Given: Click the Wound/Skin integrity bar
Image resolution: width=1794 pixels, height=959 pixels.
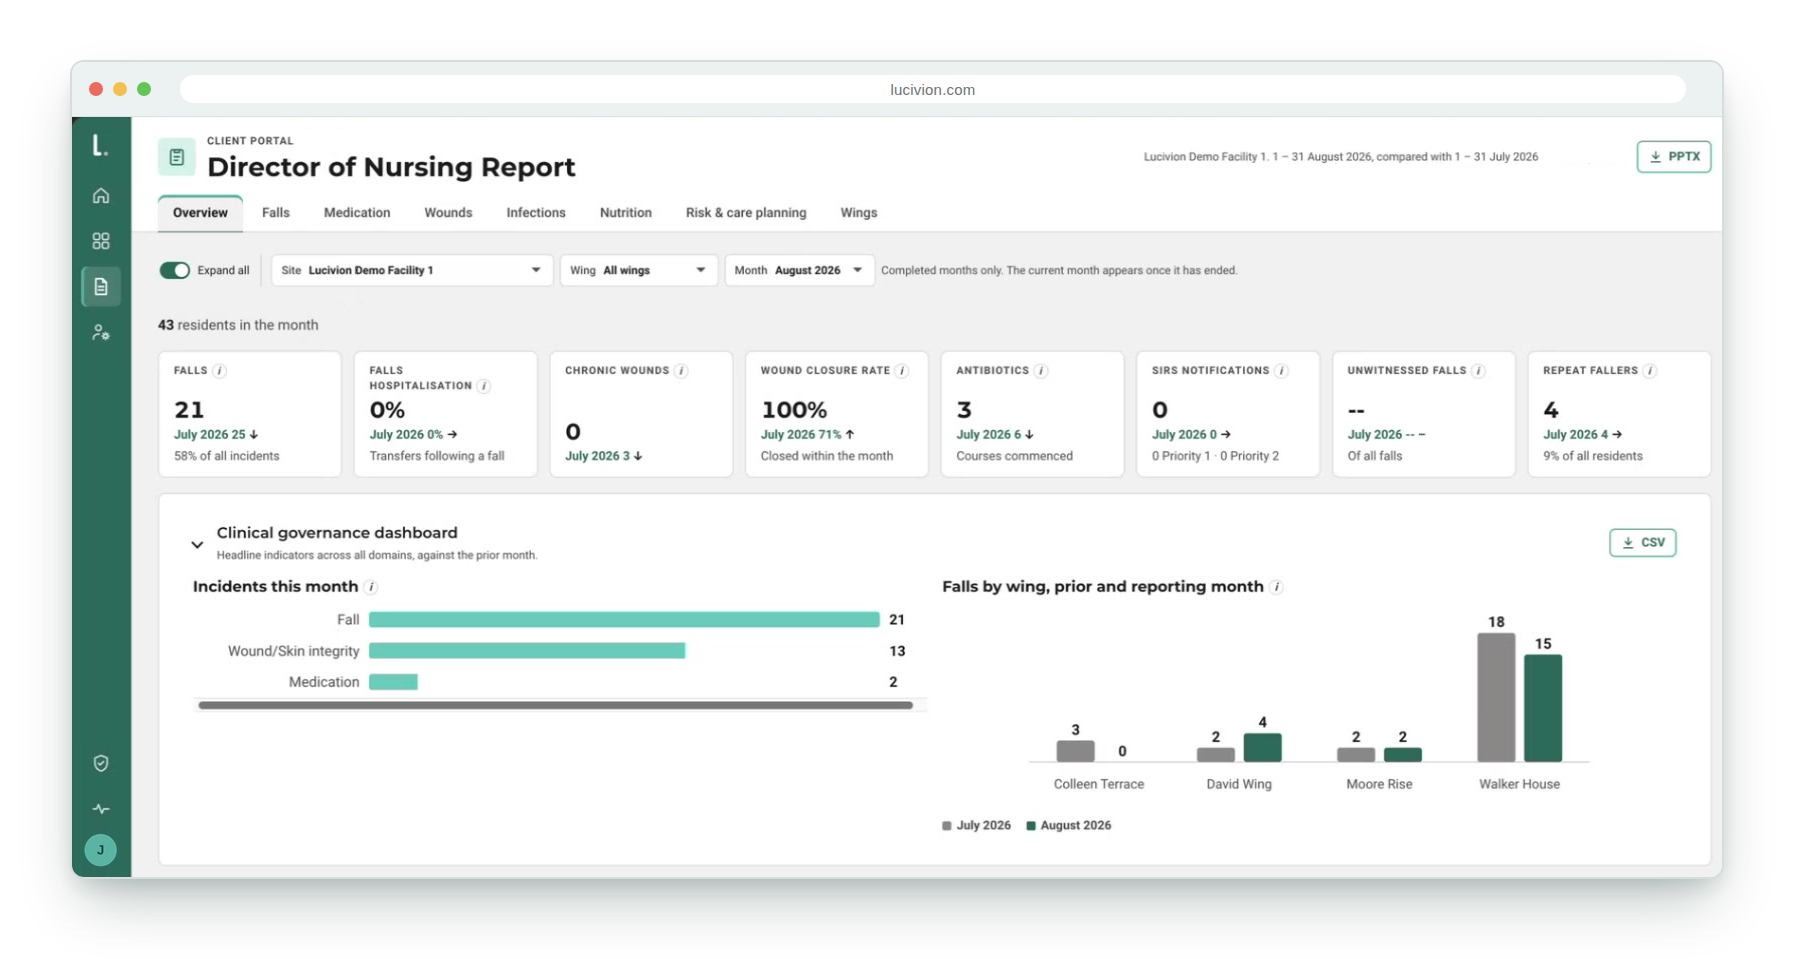Looking at the screenshot, I should 527,651.
